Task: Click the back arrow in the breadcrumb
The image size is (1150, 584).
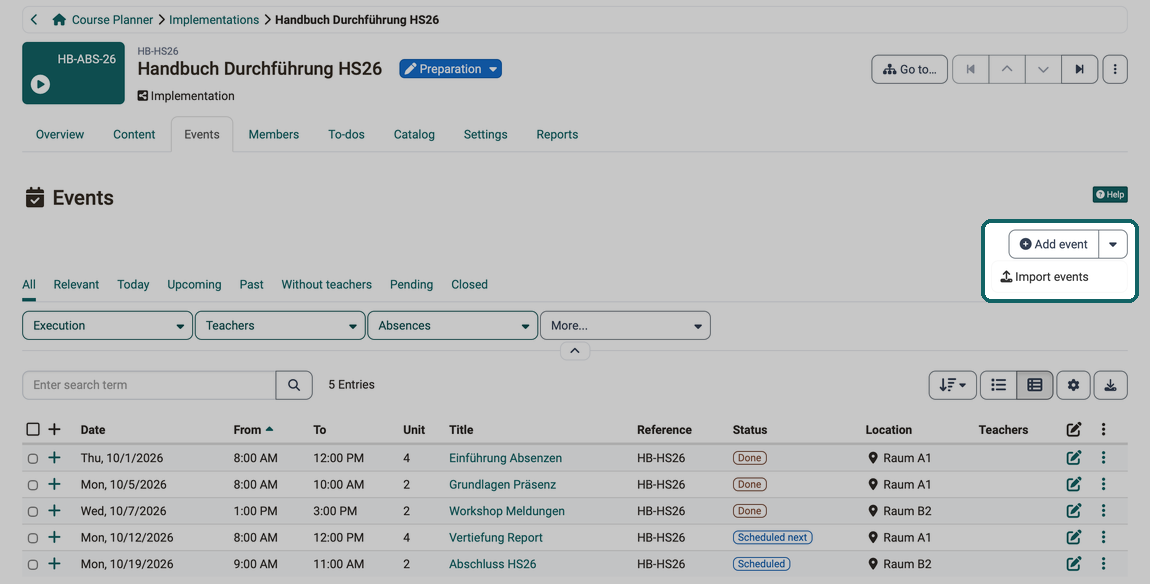Action: [x=34, y=20]
